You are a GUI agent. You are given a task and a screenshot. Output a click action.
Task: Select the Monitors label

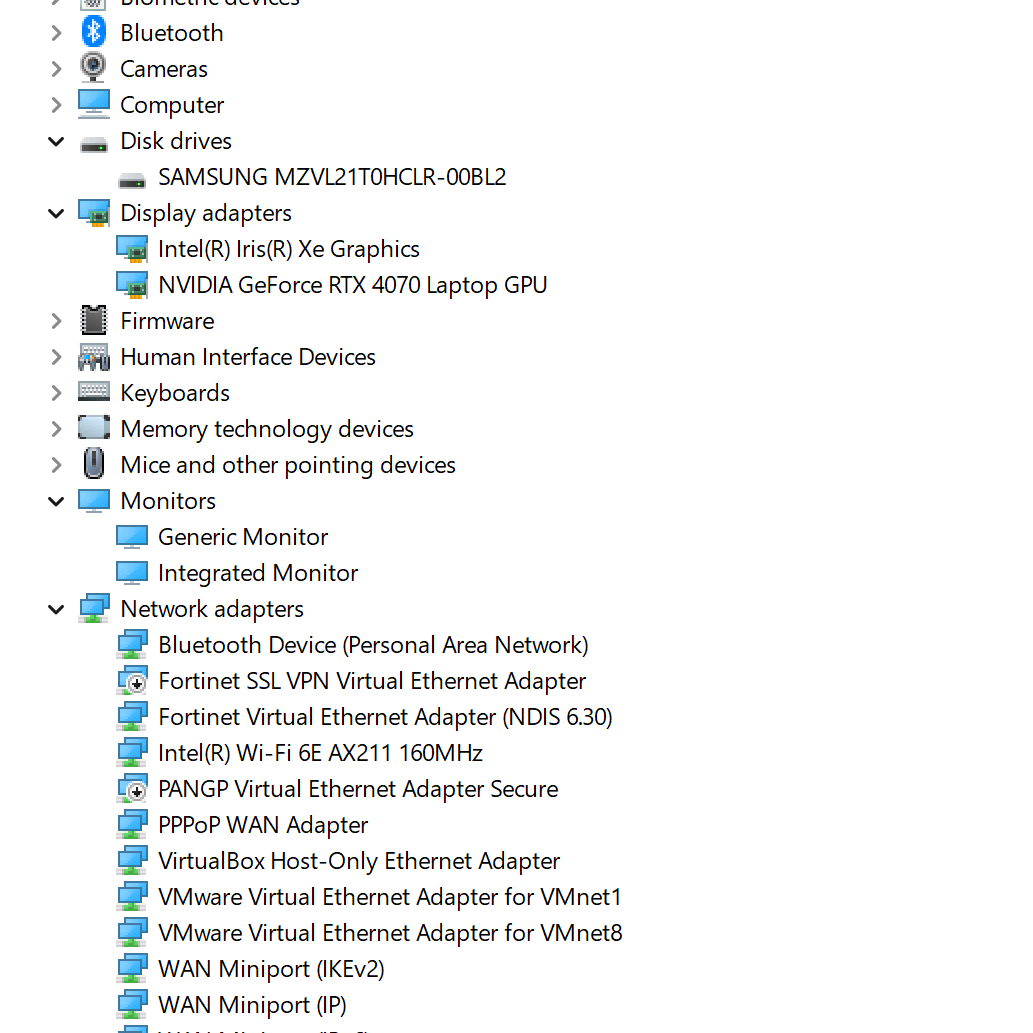[x=168, y=501]
